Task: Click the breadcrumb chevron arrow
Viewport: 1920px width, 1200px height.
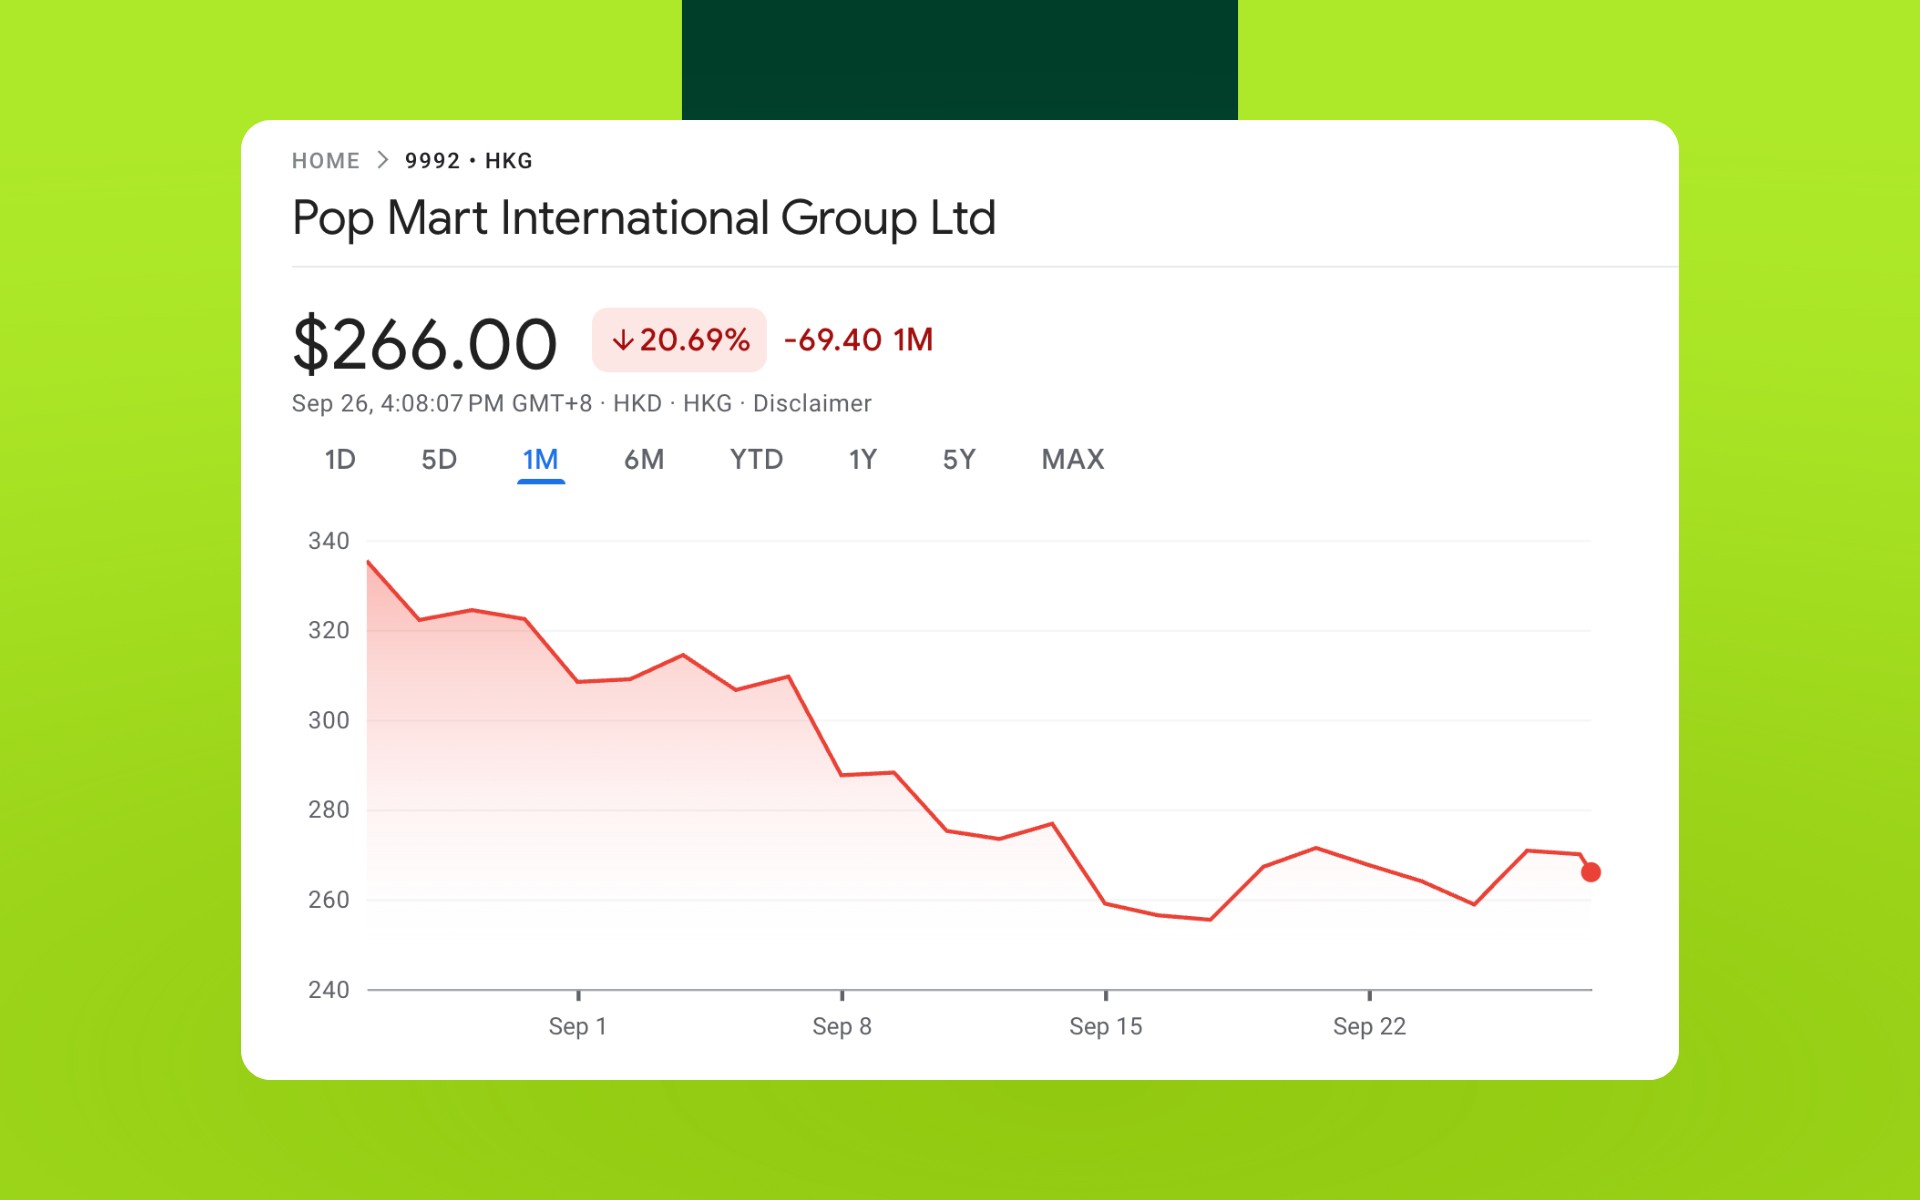Action: tap(382, 160)
